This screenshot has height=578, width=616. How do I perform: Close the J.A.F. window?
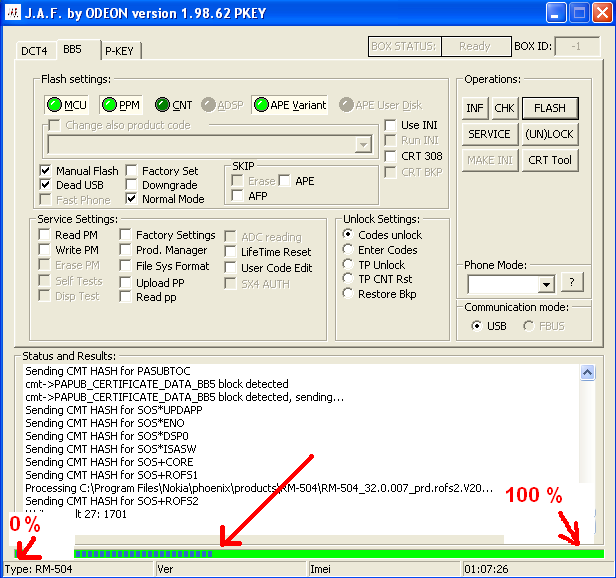coord(602,13)
